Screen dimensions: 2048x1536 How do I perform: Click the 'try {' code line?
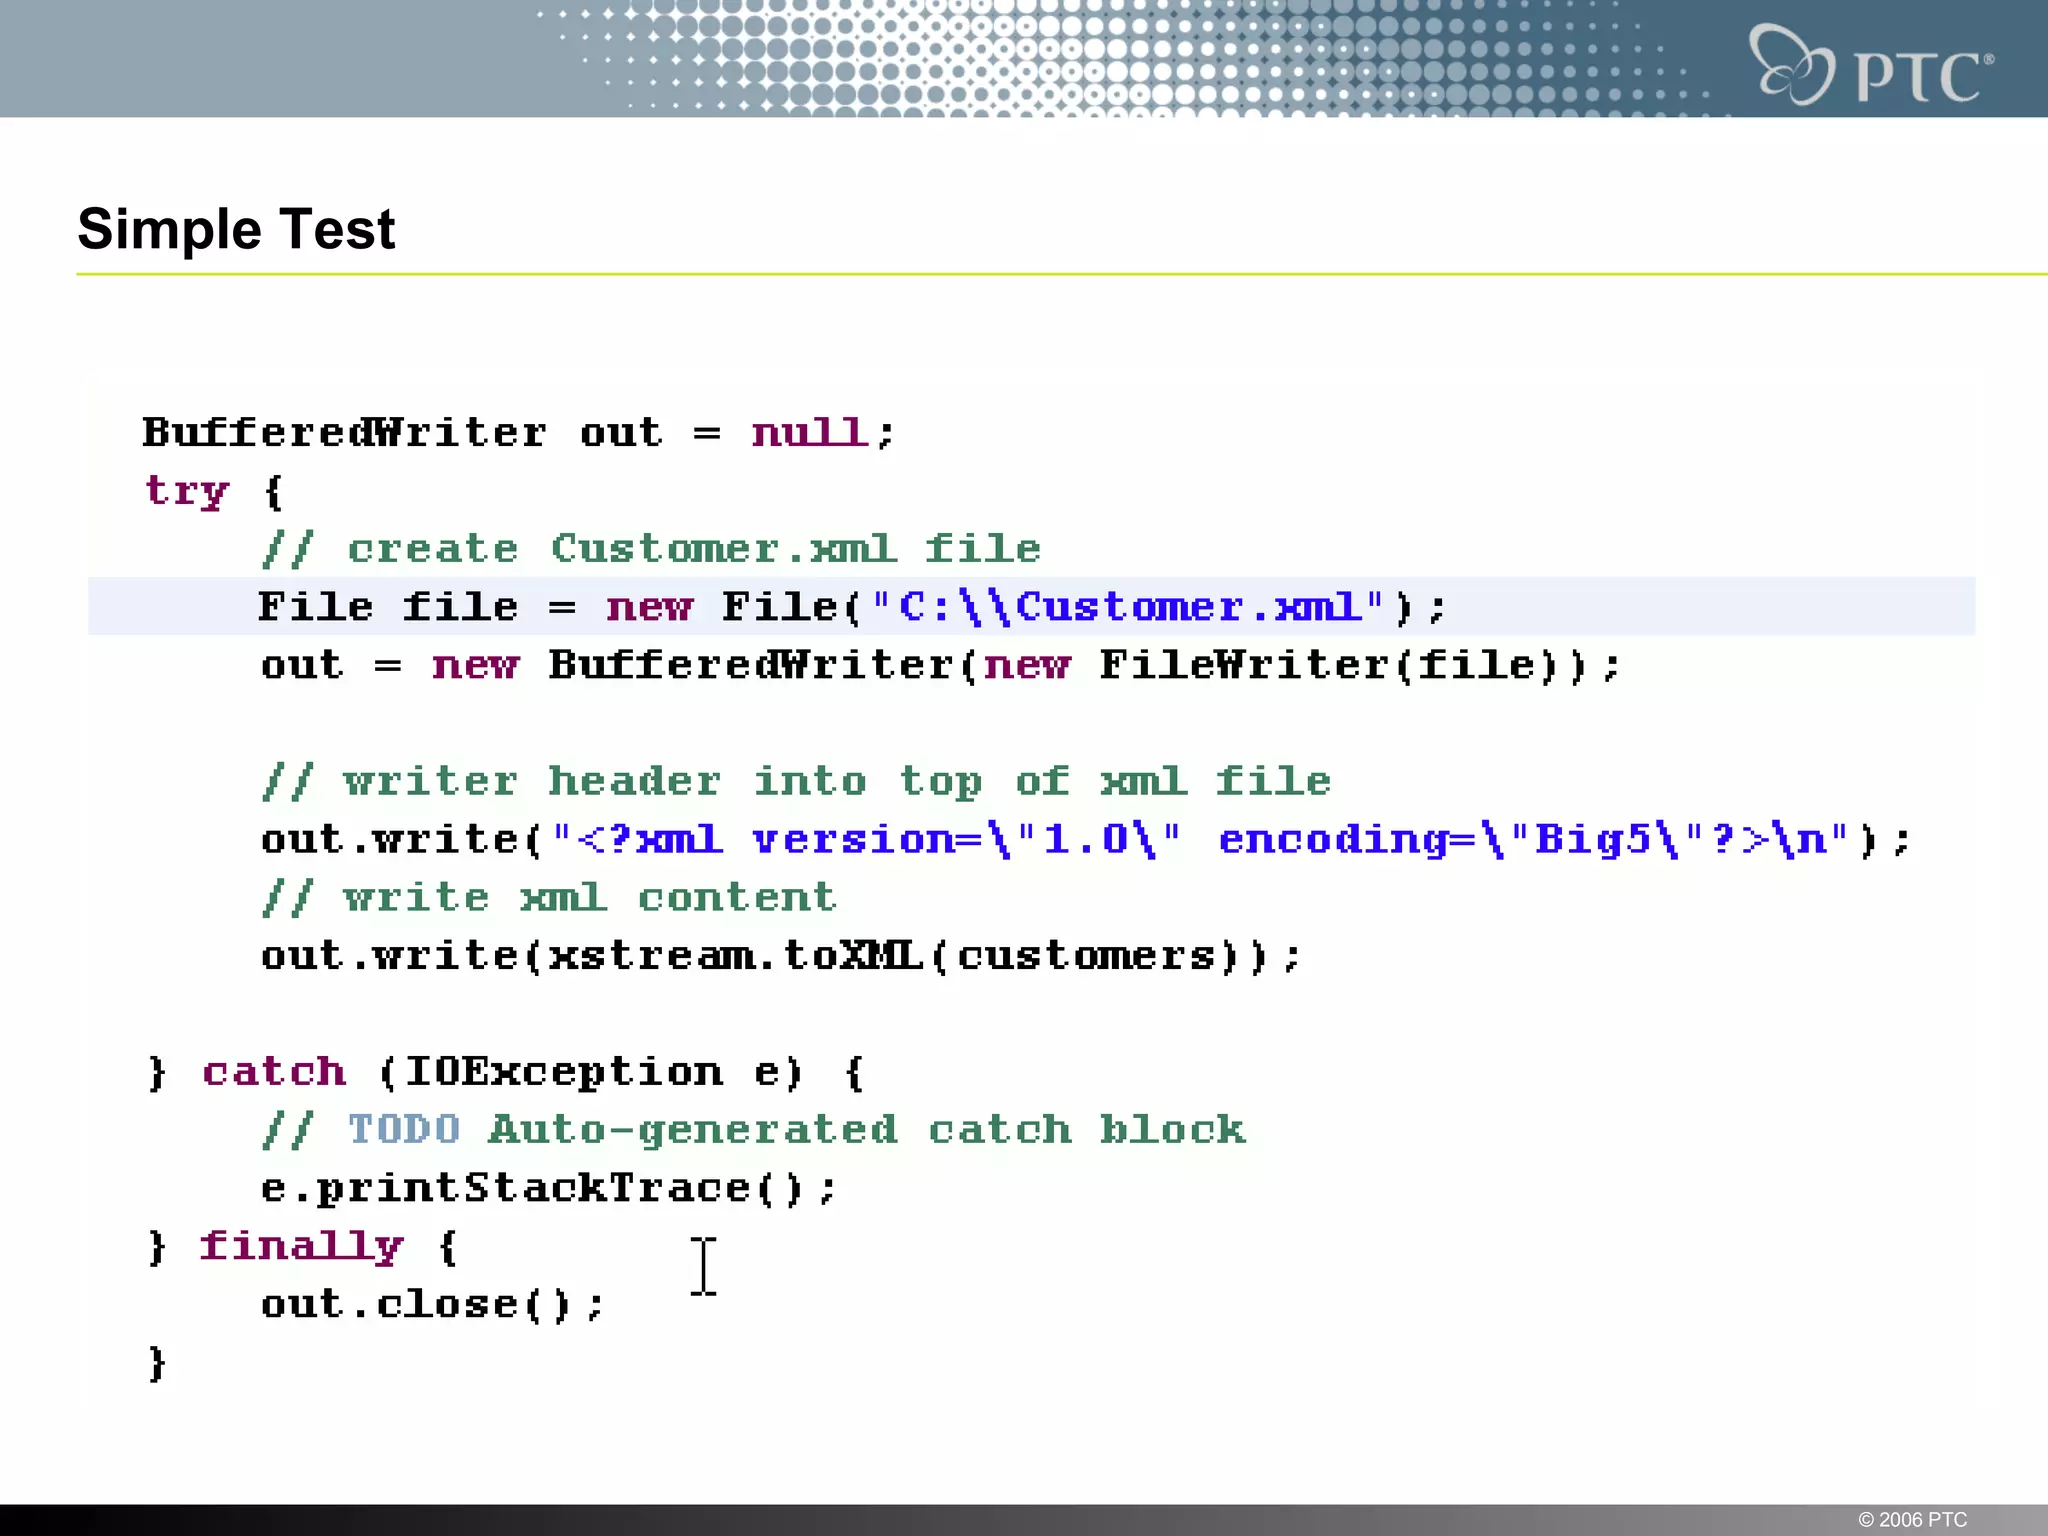(x=214, y=491)
